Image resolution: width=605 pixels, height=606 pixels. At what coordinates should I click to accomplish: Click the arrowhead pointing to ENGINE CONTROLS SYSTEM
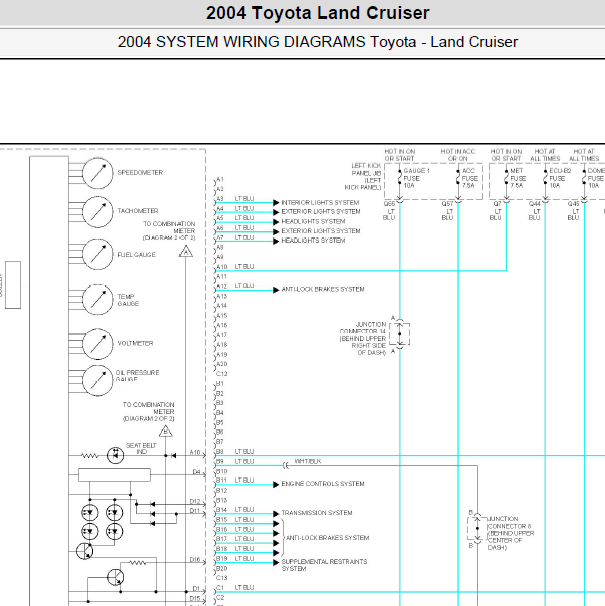276,485
